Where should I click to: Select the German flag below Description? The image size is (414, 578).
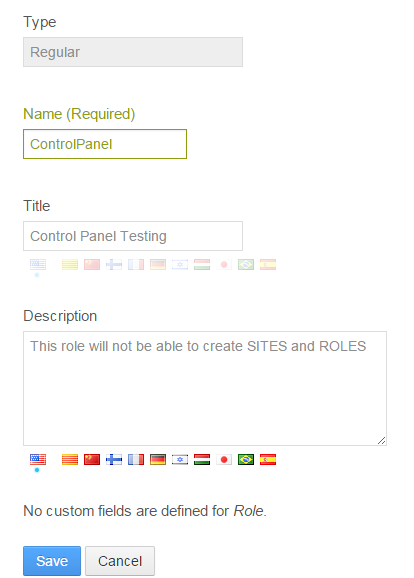(158, 460)
